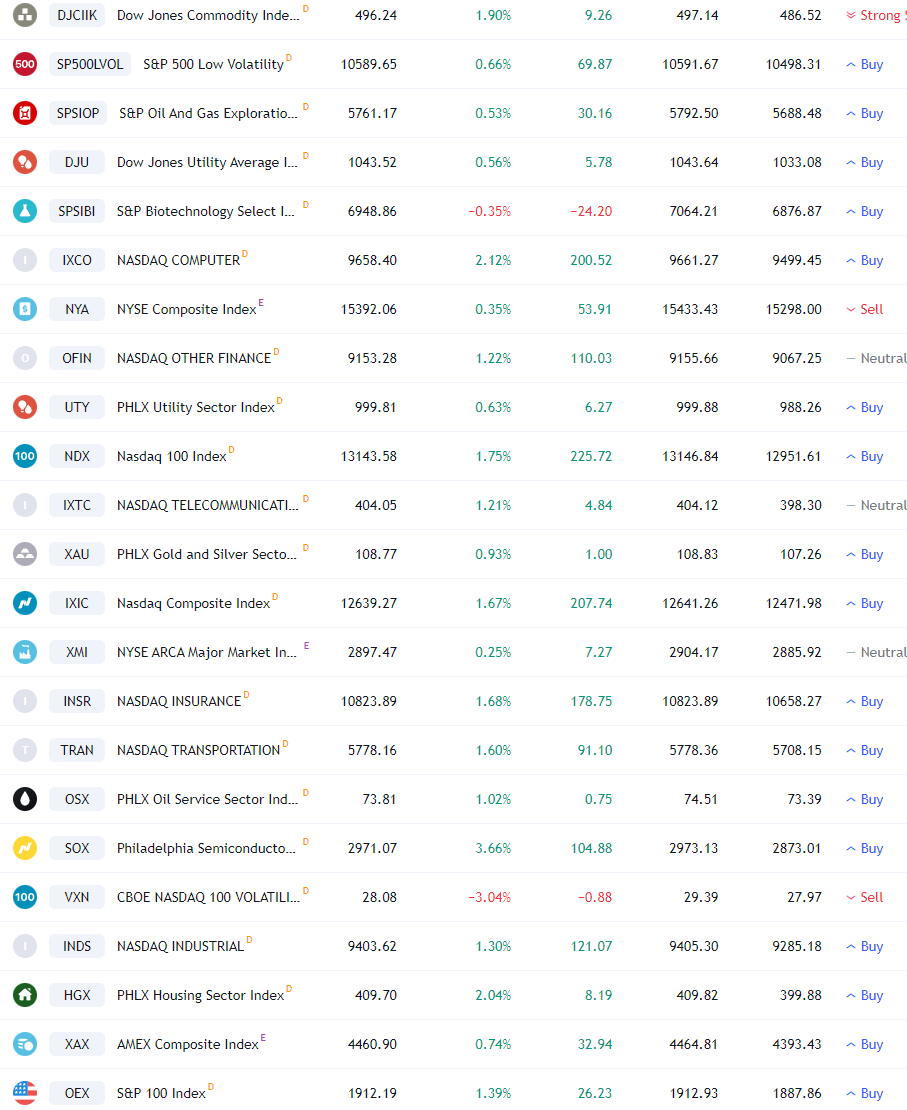Screen dimensions: 907x1110
Task: Open the HGX ticker badge
Action: [77, 995]
